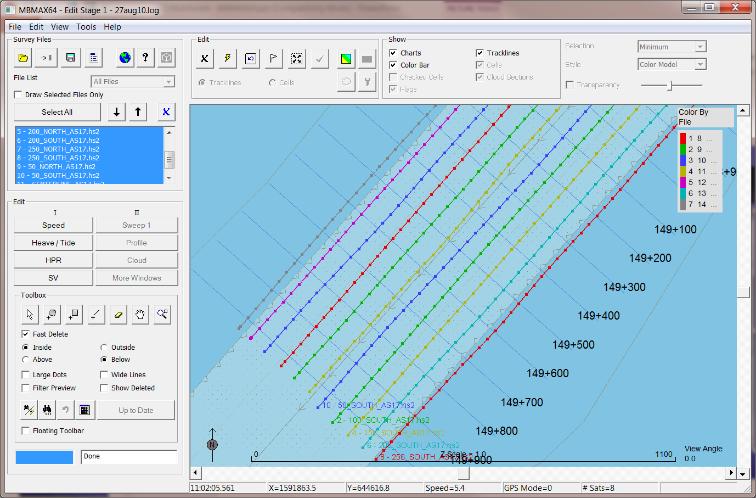Select the Inside radio button
Viewport: 756px width, 498px height.
(x=26, y=347)
